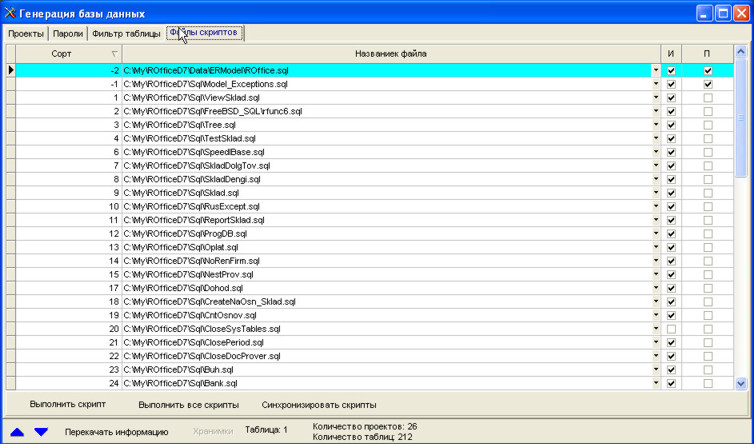Click the app icon in title bar

point(10,14)
